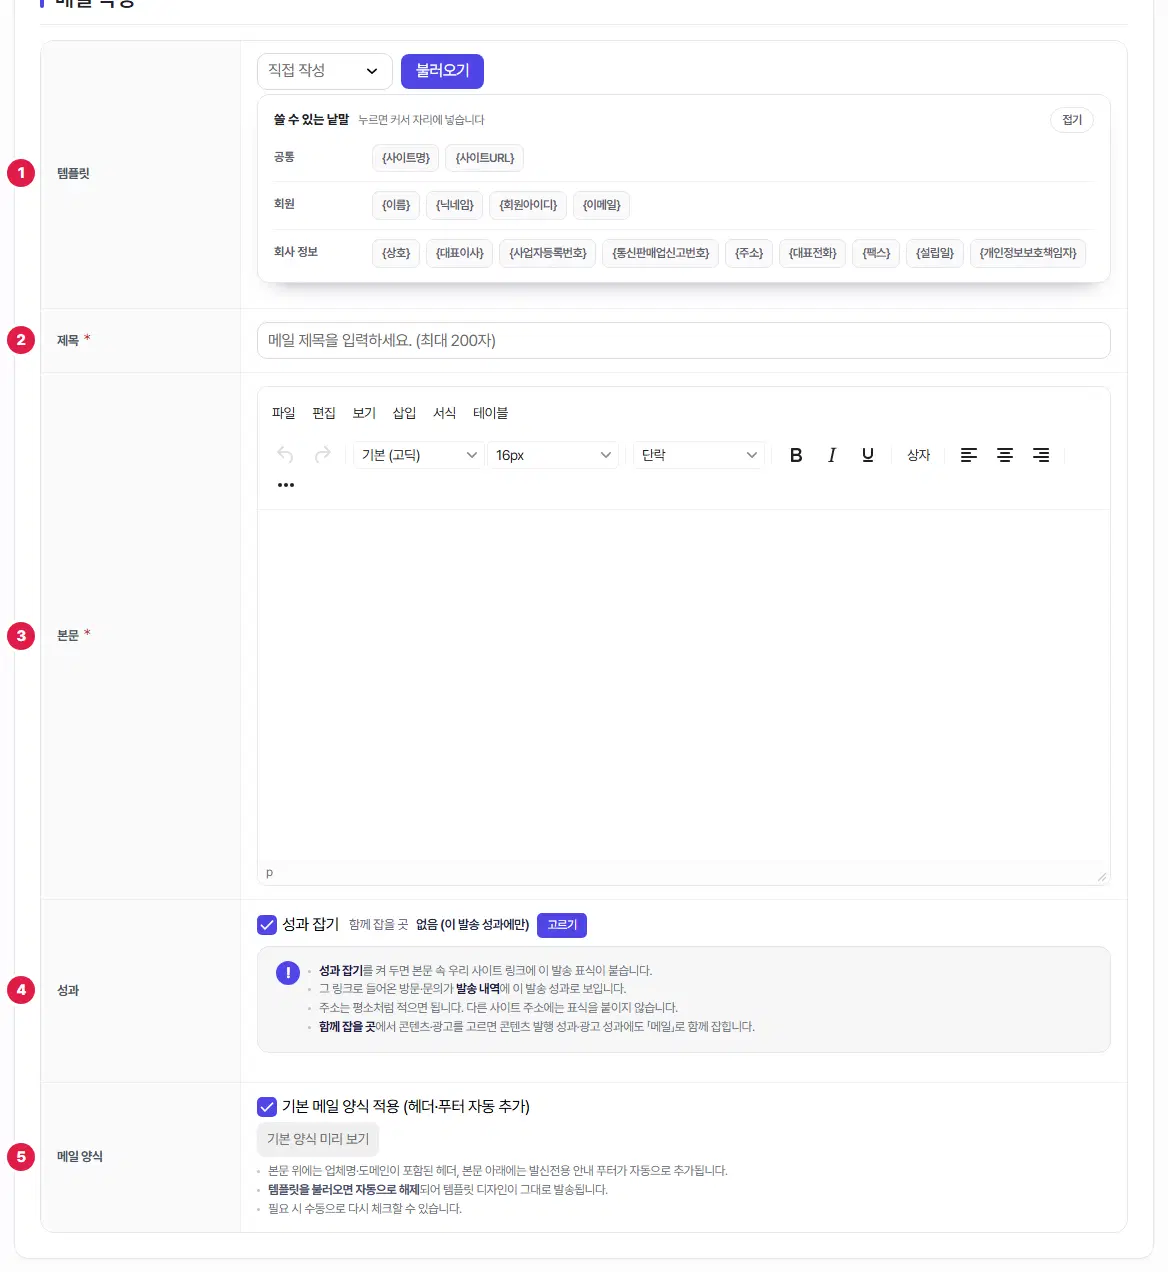Click 기본 양식 미리 보기 button
The height and width of the screenshot is (1272, 1168).
(x=318, y=1139)
